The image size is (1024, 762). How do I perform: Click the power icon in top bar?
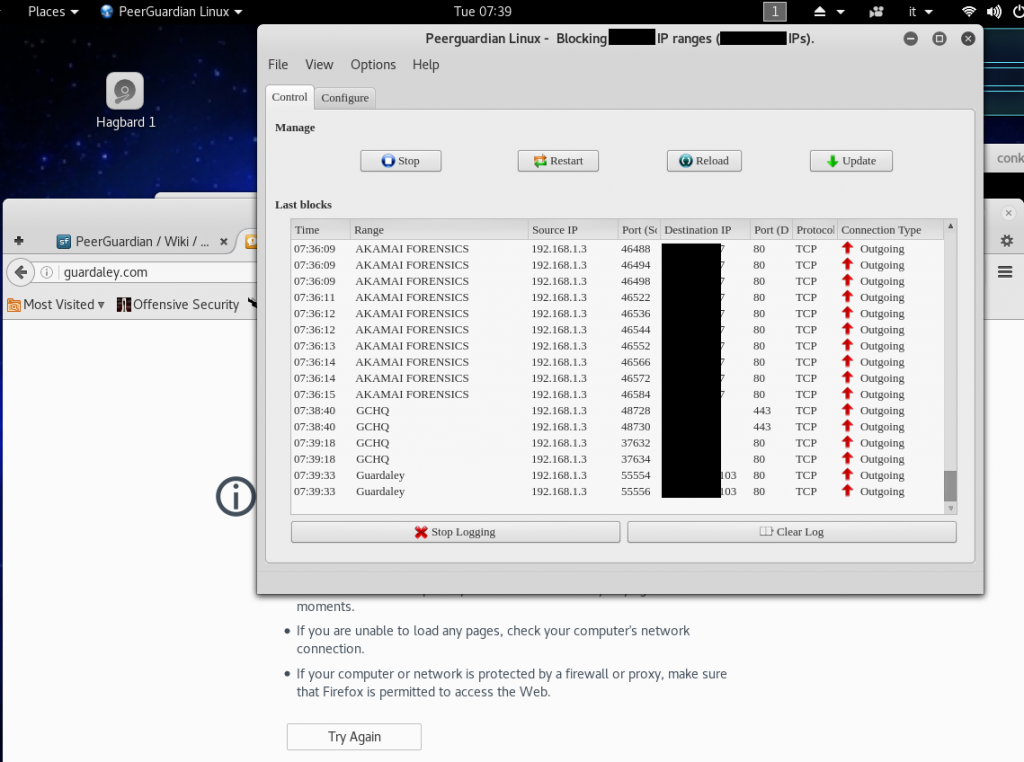pyautogui.click(x=1017, y=12)
